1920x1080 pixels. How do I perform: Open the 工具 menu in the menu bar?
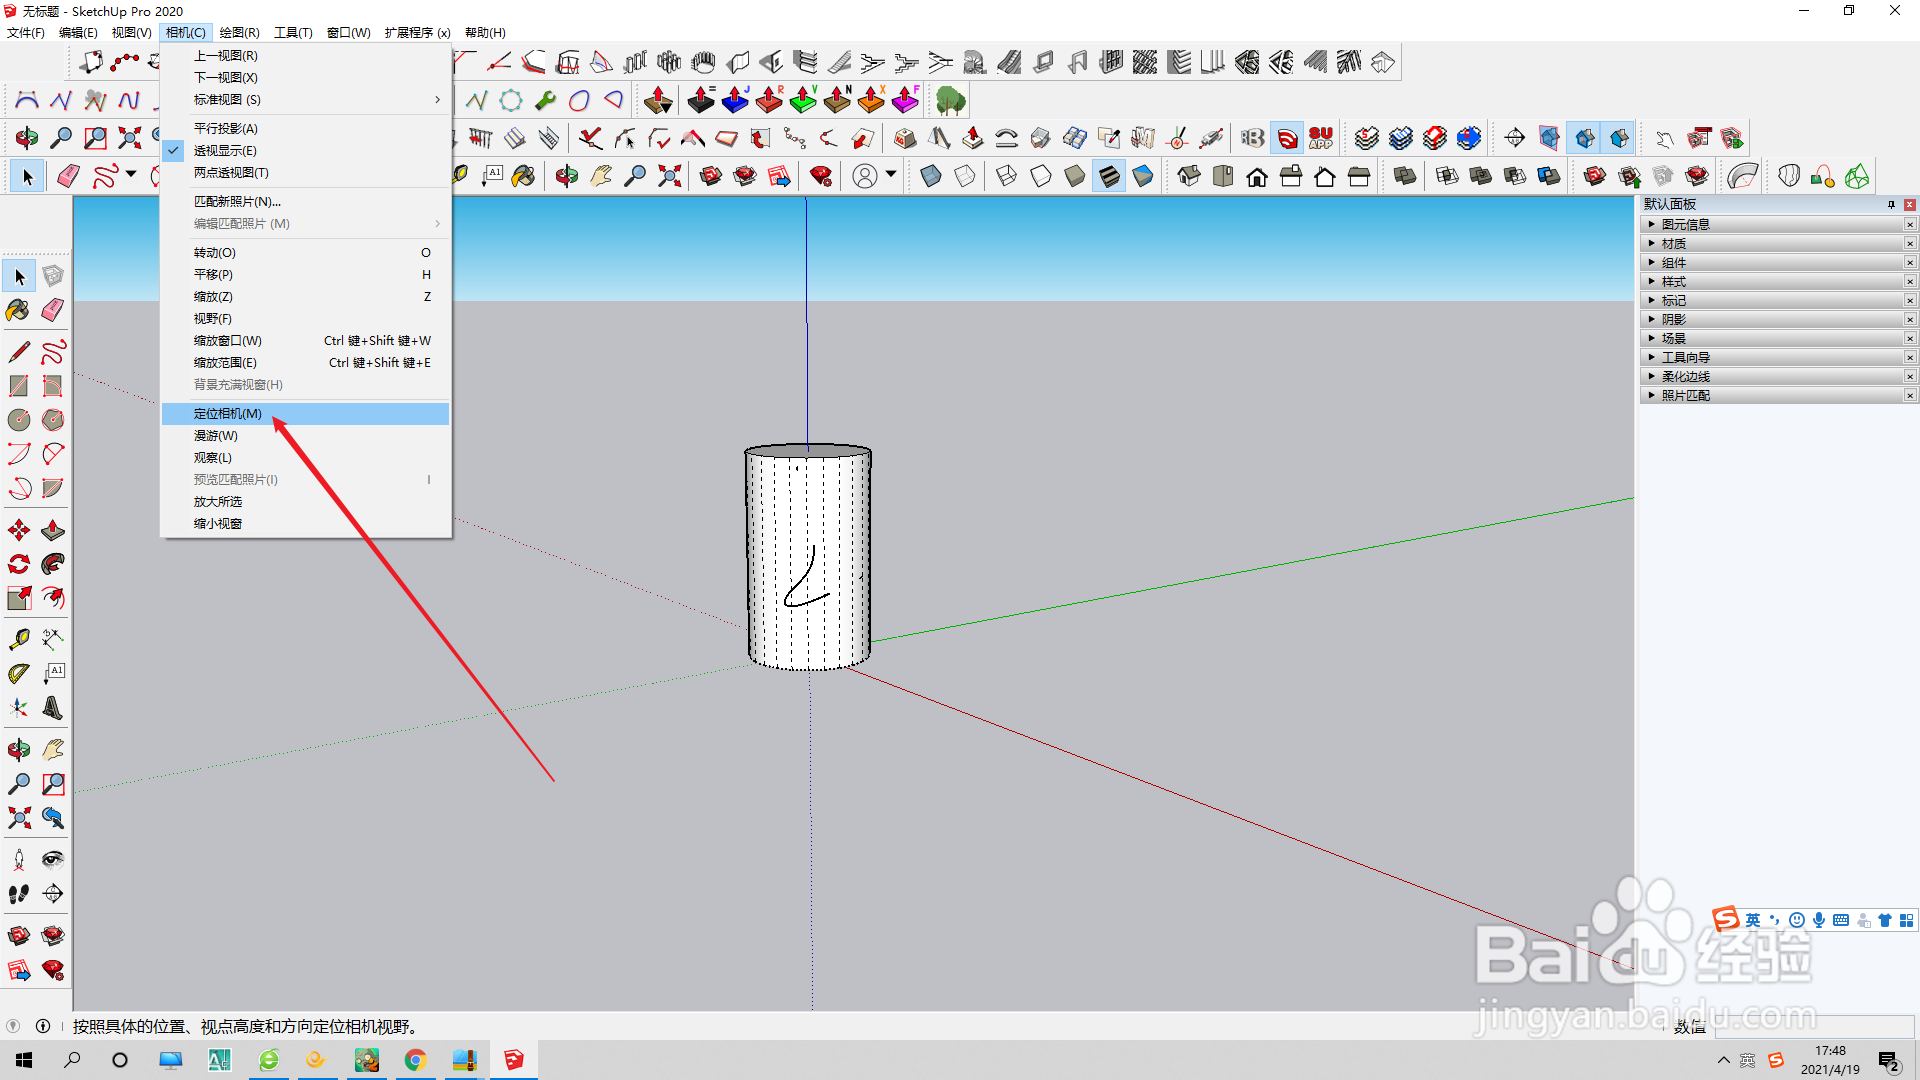[293, 33]
